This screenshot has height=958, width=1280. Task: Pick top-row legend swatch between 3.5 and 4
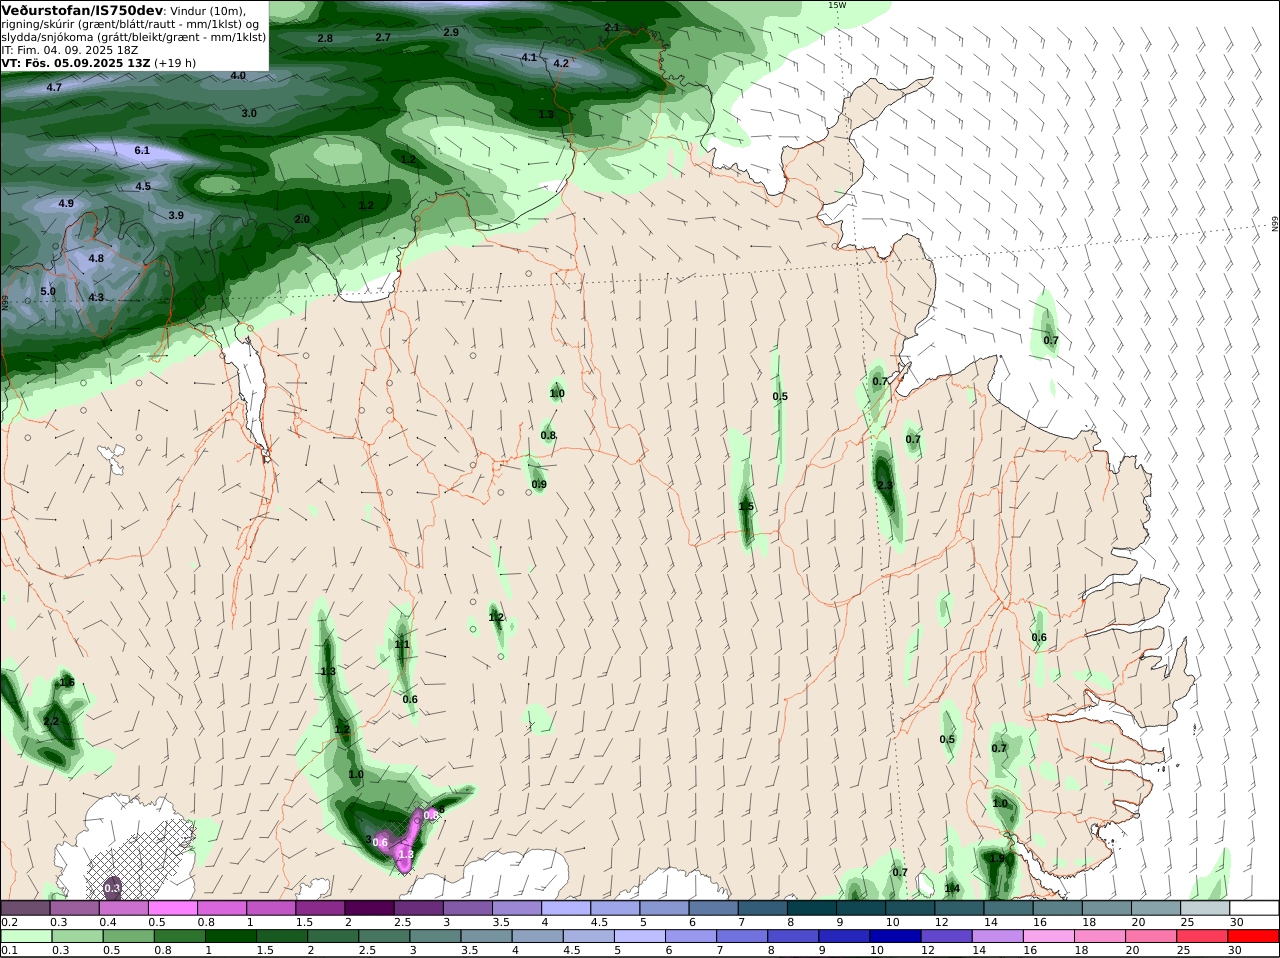516,908
